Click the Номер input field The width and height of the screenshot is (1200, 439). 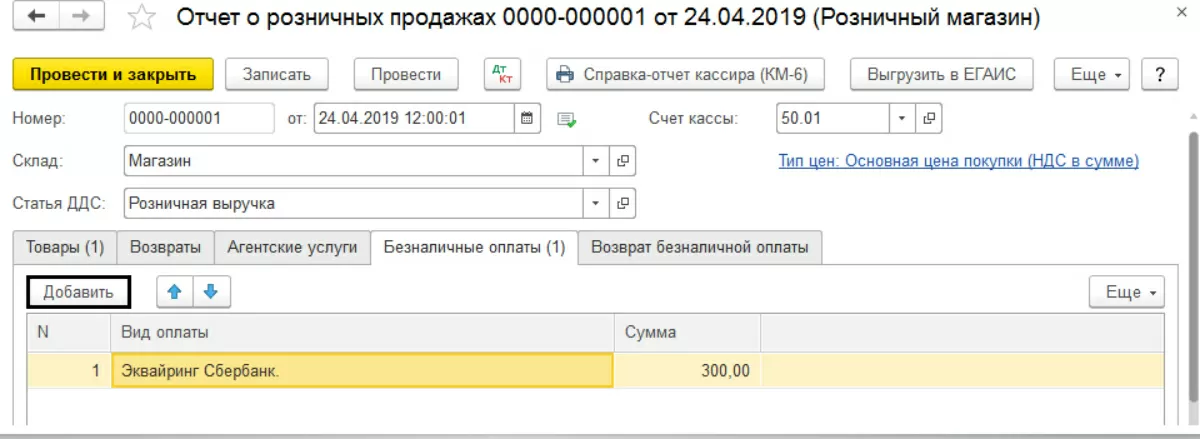[x=198, y=118]
